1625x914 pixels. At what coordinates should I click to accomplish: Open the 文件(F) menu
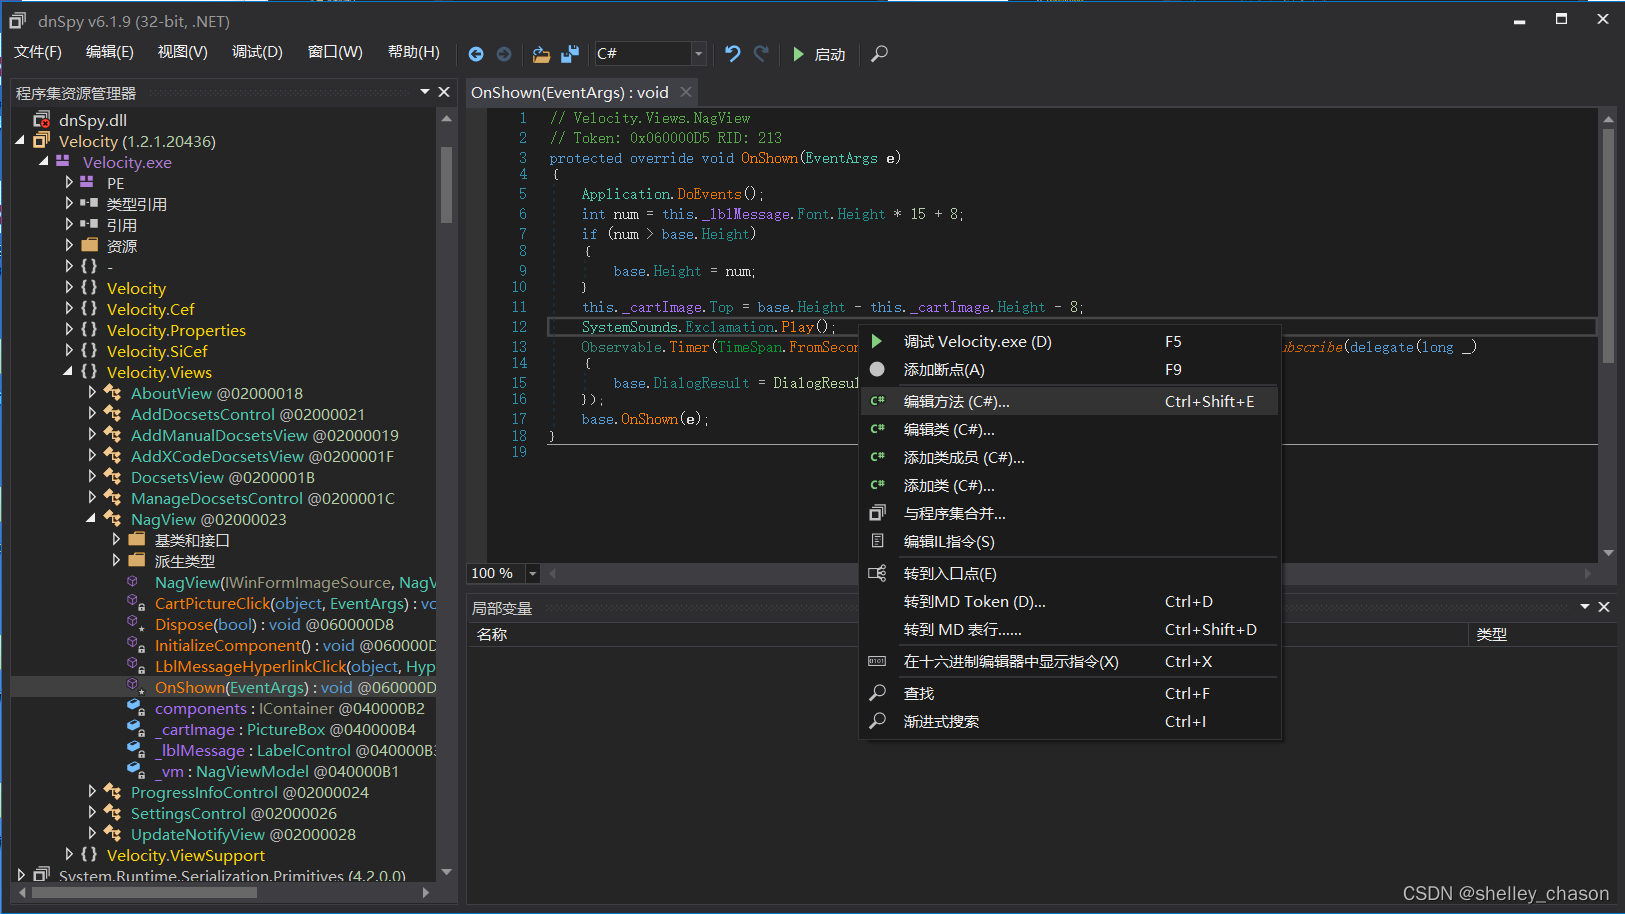38,52
